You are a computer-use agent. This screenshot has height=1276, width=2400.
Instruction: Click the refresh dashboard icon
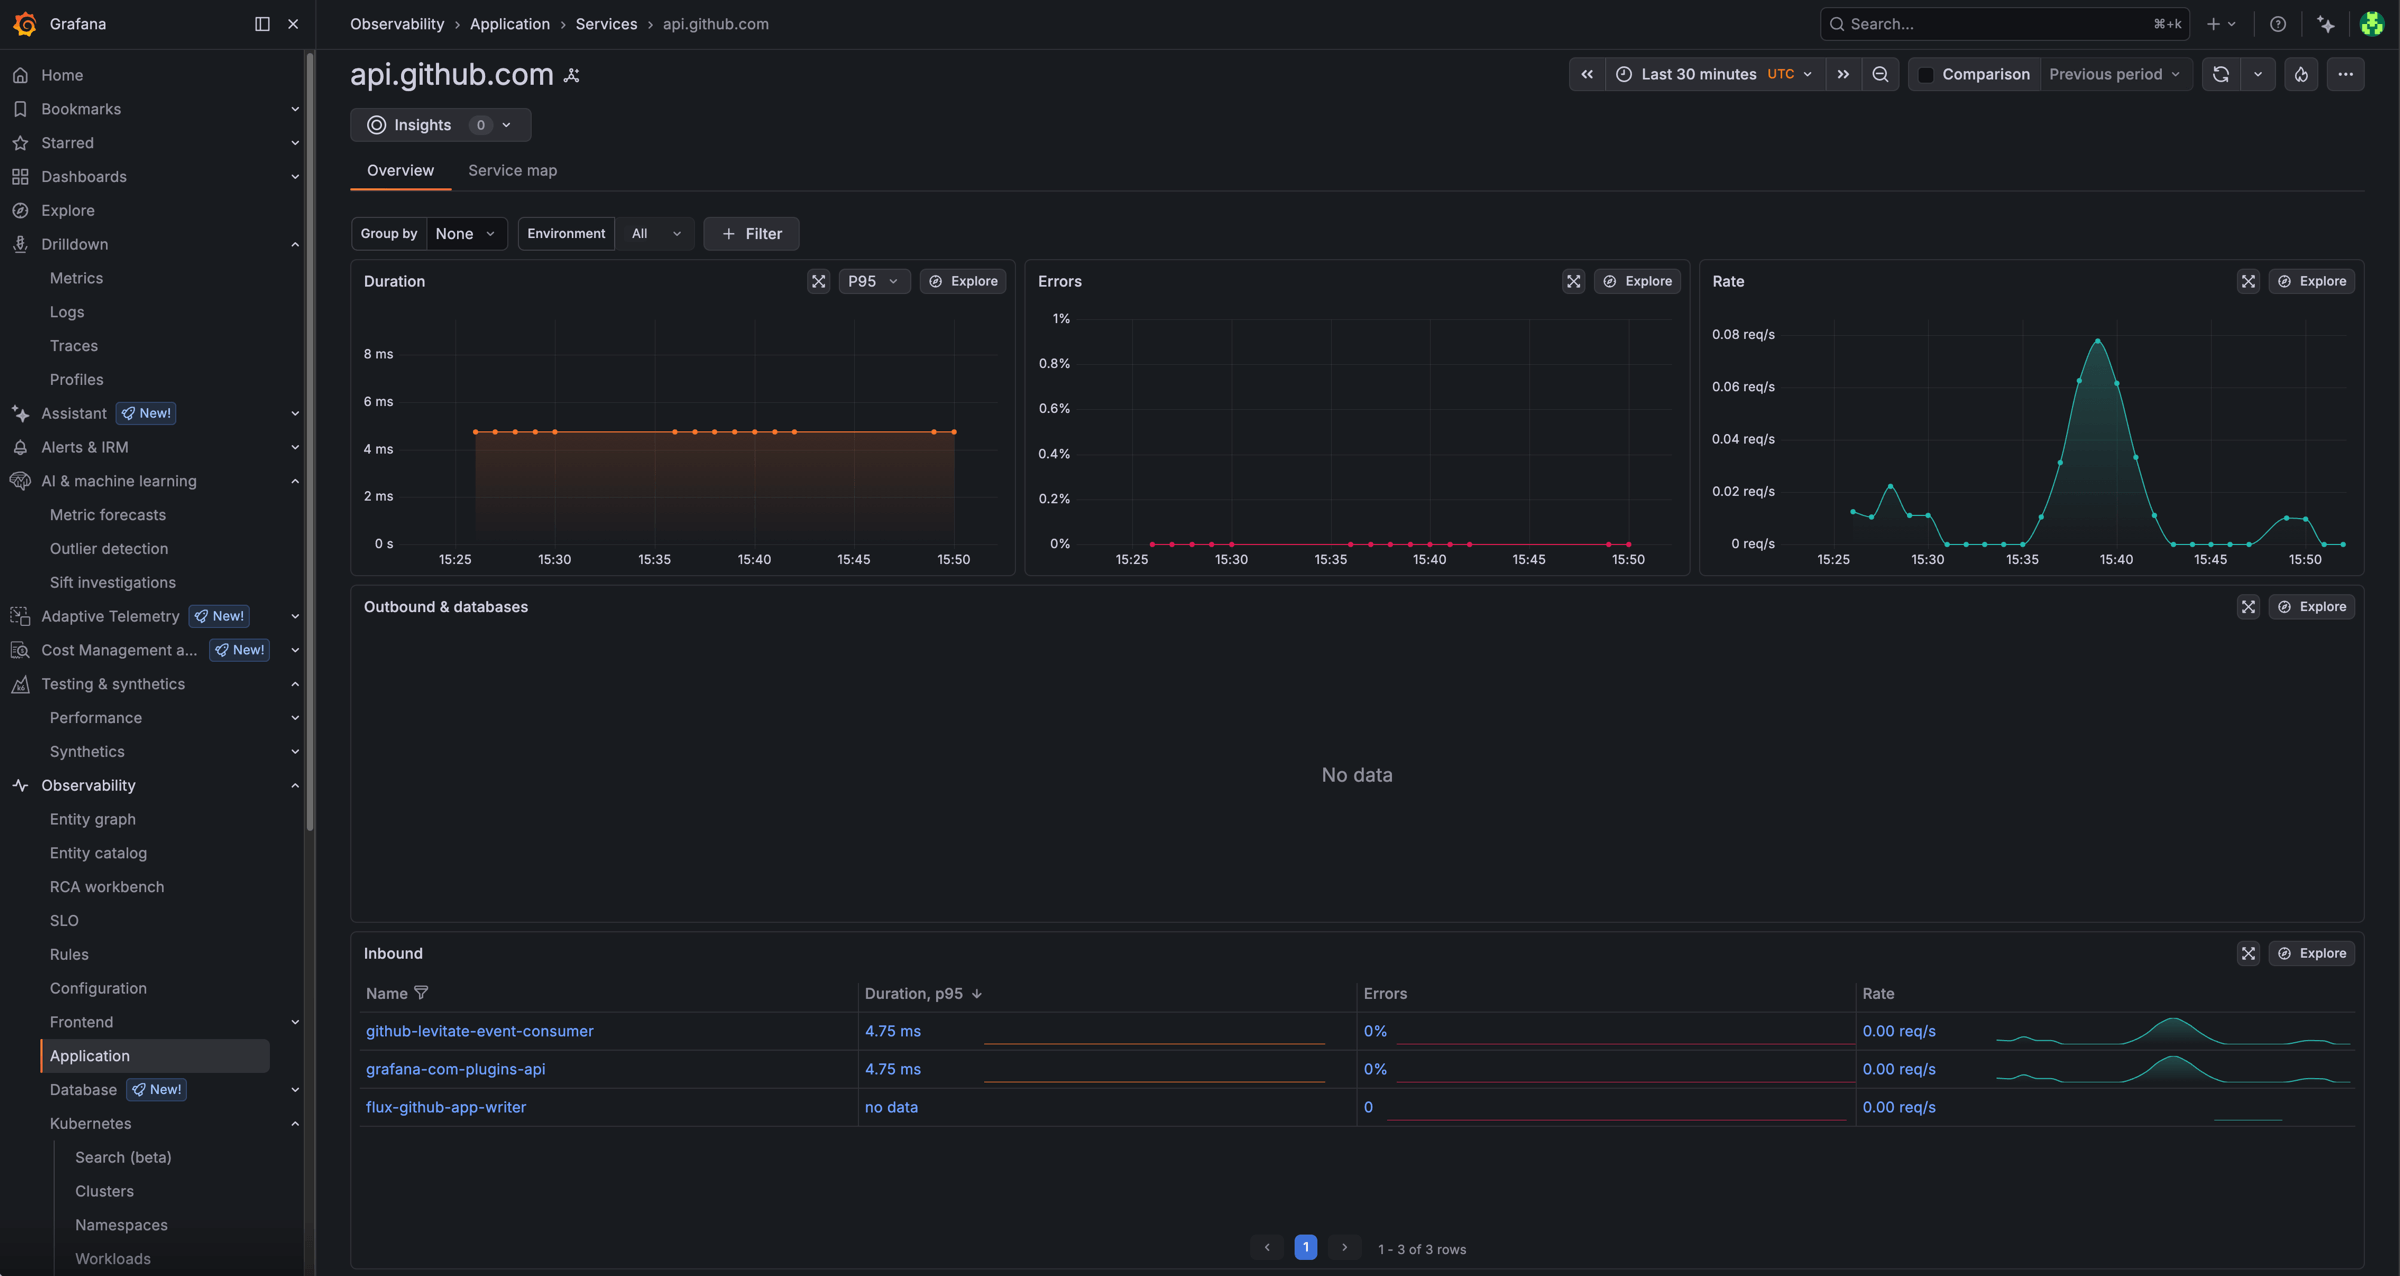pos(2220,73)
